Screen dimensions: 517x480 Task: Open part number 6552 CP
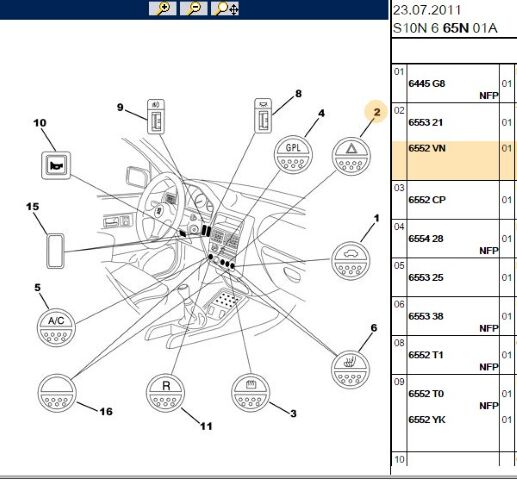pyautogui.click(x=427, y=200)
